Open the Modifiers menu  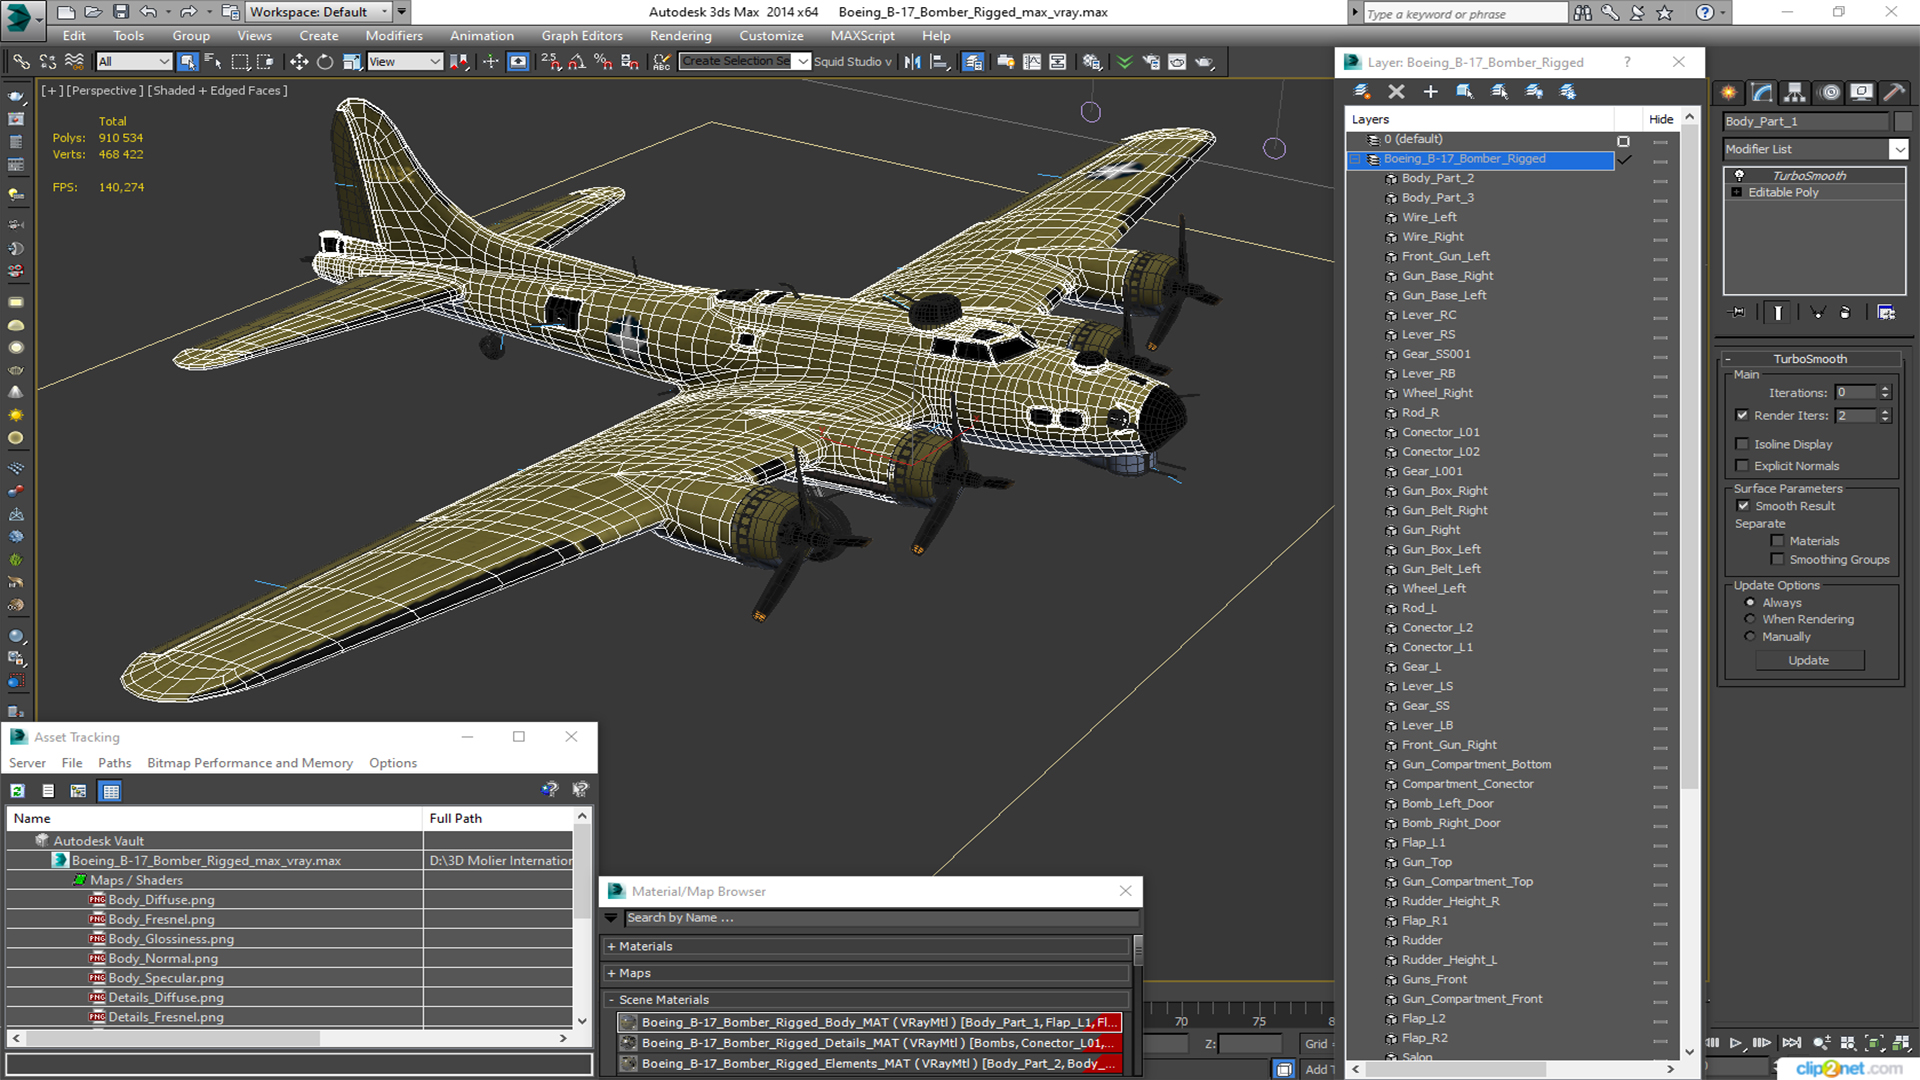[x=394, y=36]
